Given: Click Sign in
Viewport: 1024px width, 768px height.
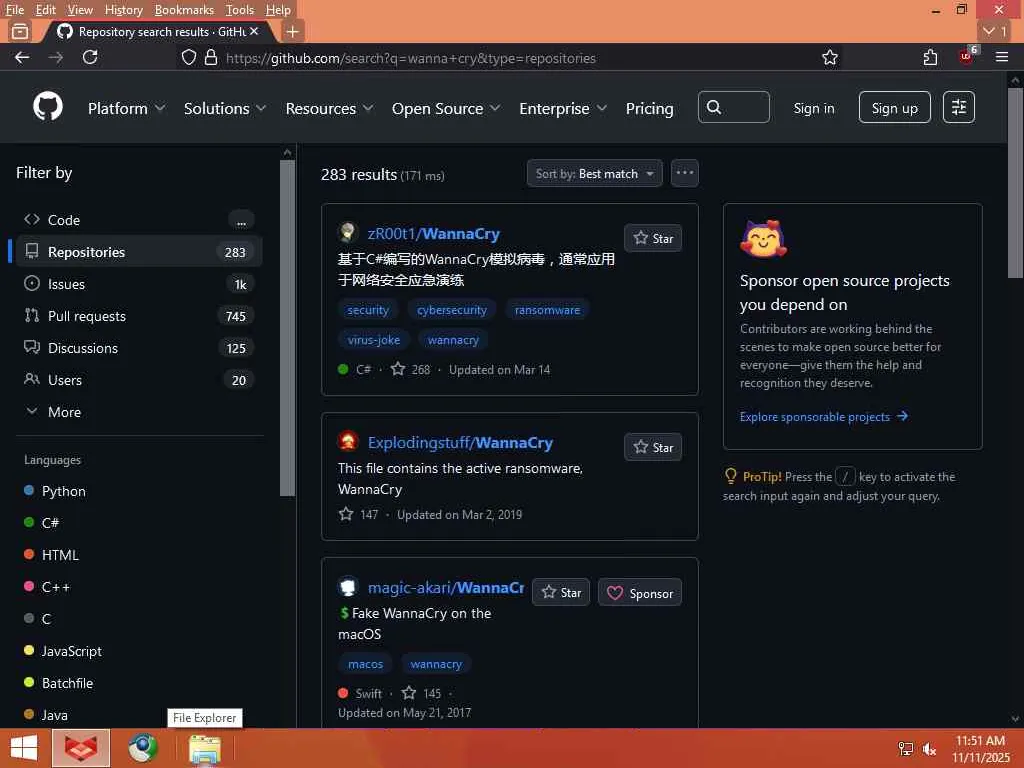Looking at the screenshot, I should pyautogui.click(x=814, y=108).
